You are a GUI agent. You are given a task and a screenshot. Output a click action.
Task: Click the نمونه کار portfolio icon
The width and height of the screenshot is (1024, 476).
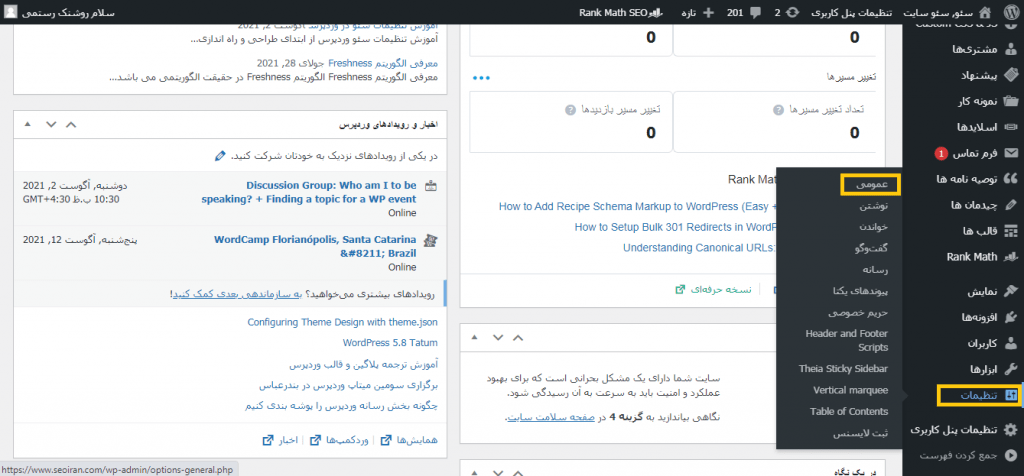coord(1010,101)
